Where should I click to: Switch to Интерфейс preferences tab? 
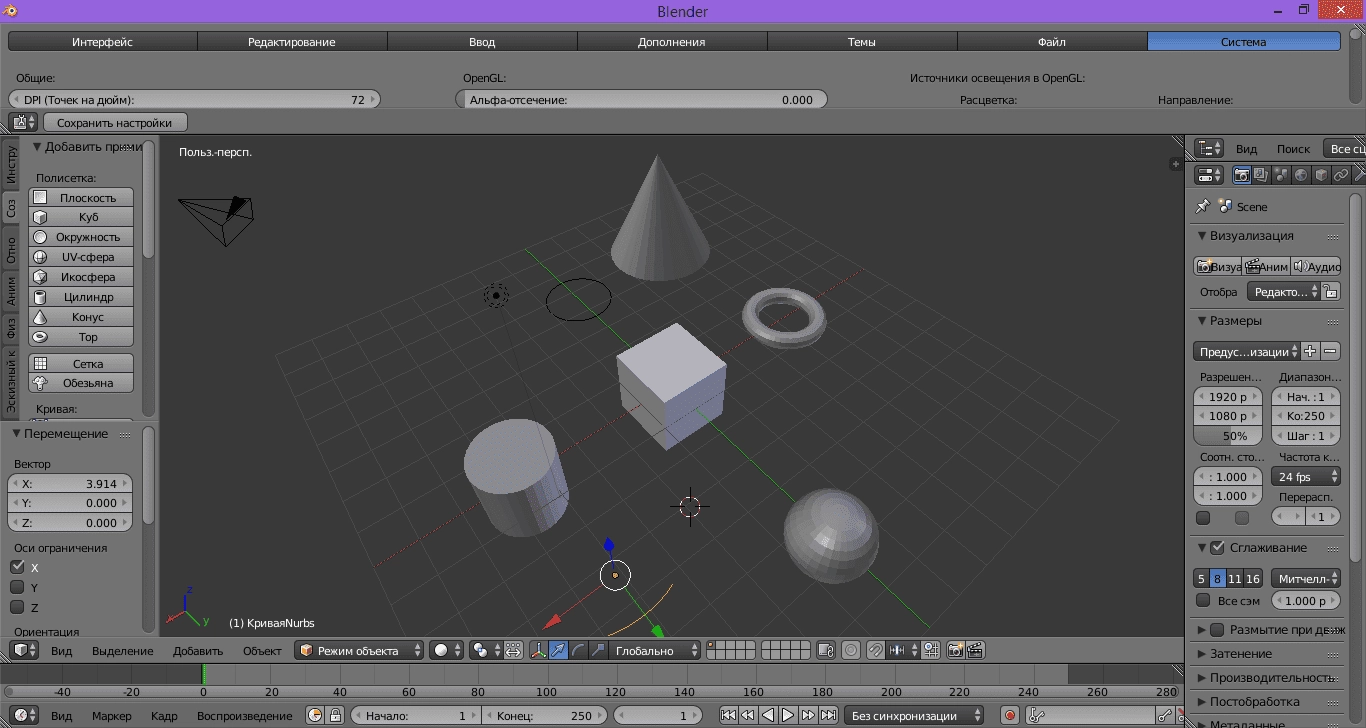tap(102, 42)
